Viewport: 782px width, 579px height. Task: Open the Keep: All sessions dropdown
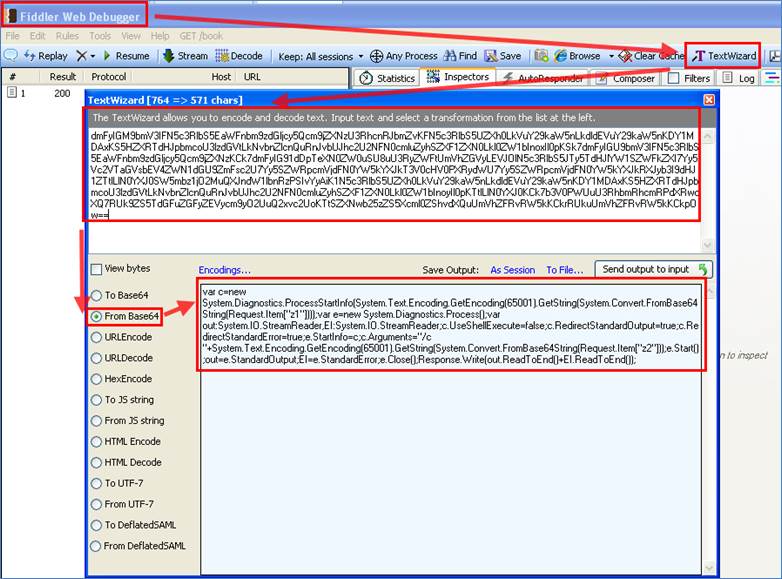pos(321,56)
